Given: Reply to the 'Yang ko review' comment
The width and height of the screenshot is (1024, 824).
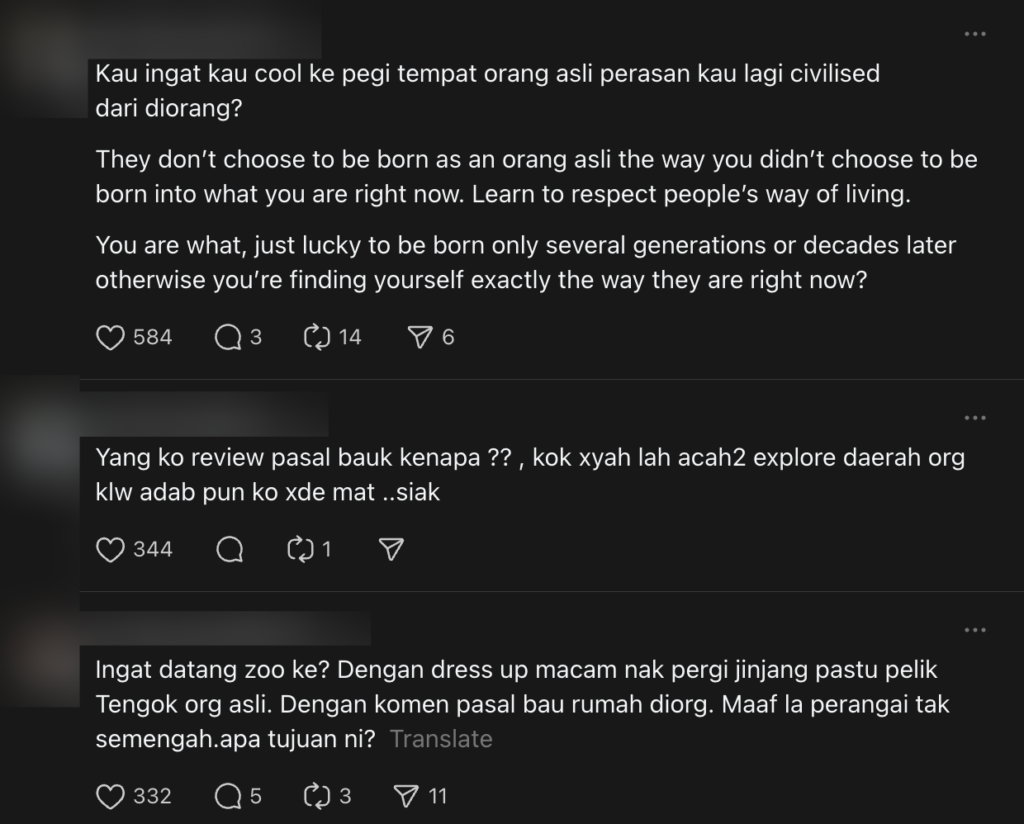Looking at the screenshot, I should [229, 549].
